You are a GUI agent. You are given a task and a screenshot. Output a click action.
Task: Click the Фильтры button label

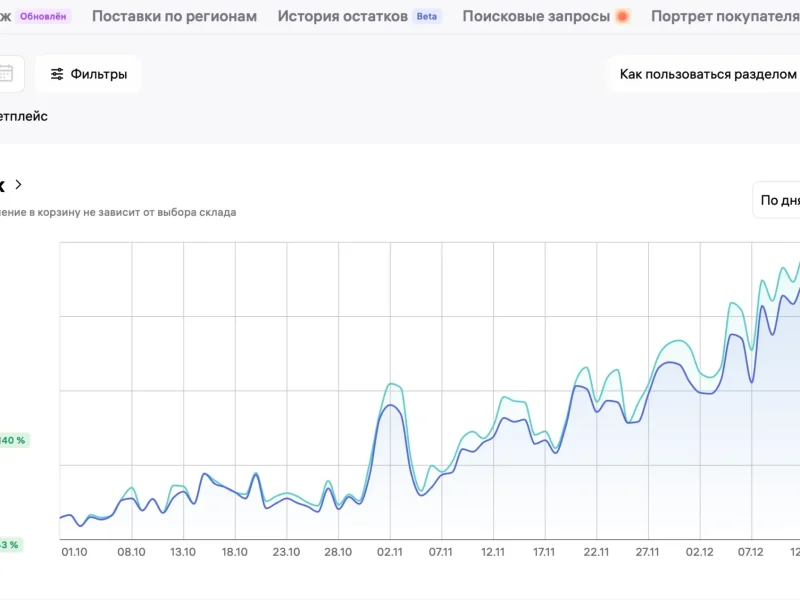pyautogui.click(x=98, y=74)
